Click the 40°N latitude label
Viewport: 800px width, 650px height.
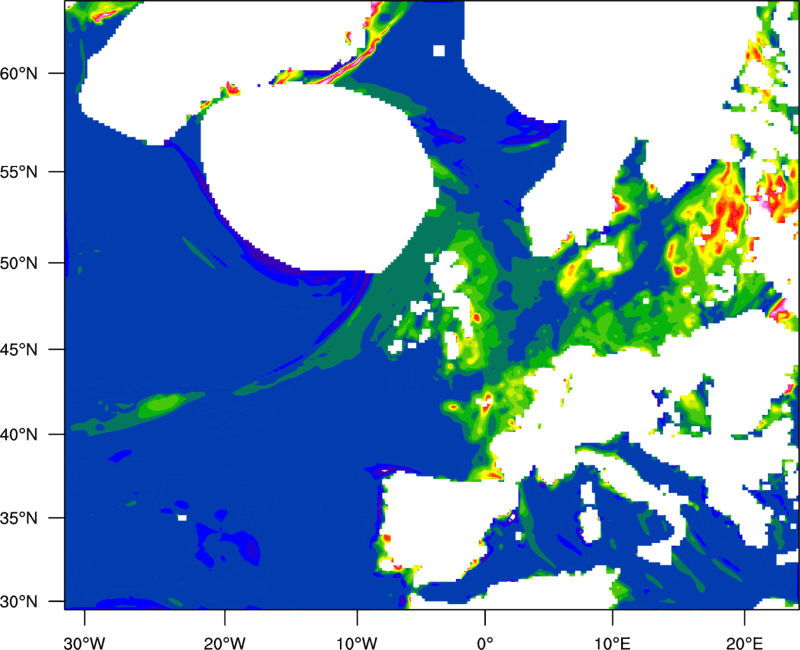[19, 435]
